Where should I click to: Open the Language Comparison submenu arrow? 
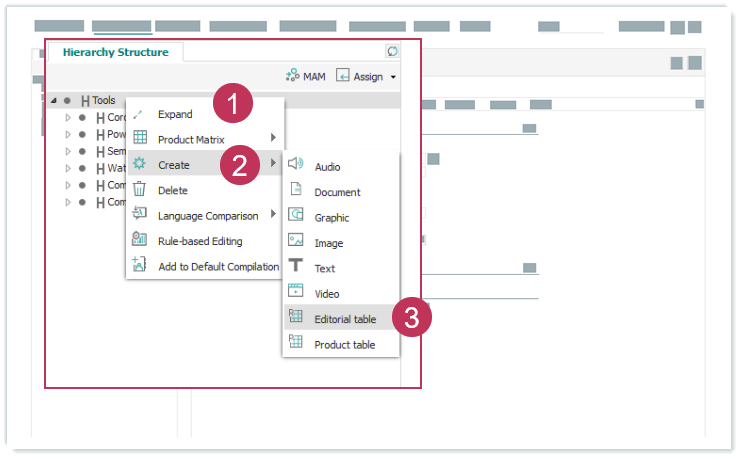pyautogui.click(x=273, y=214)
